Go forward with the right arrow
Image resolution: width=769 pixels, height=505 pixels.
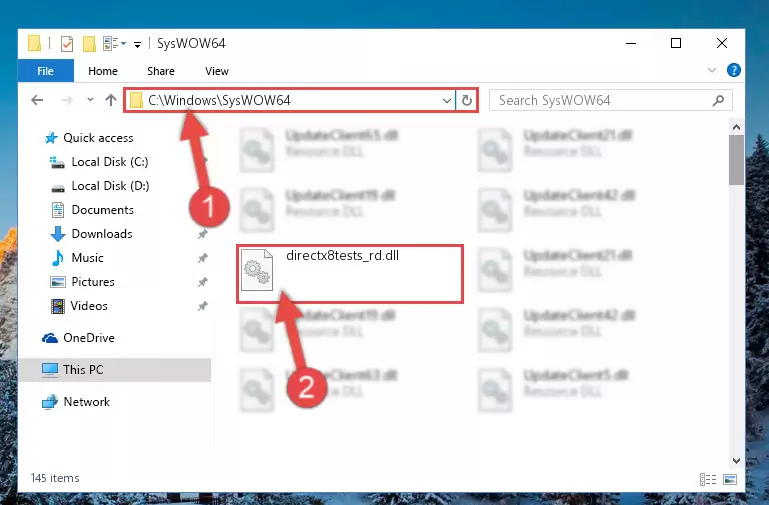coord(67,101)
